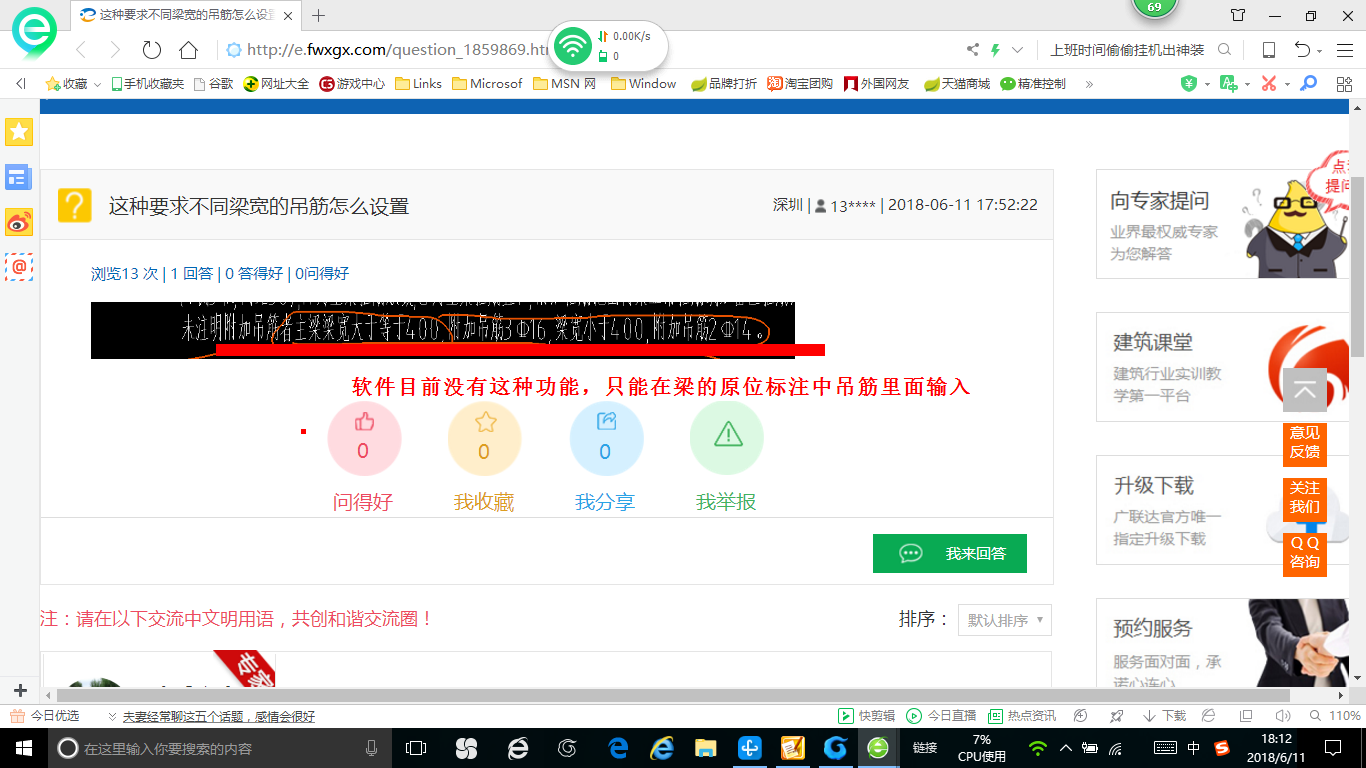Click the browser forward arrow
The image size is (1366, 768).
pyautogui.click(x=115, y=50)
